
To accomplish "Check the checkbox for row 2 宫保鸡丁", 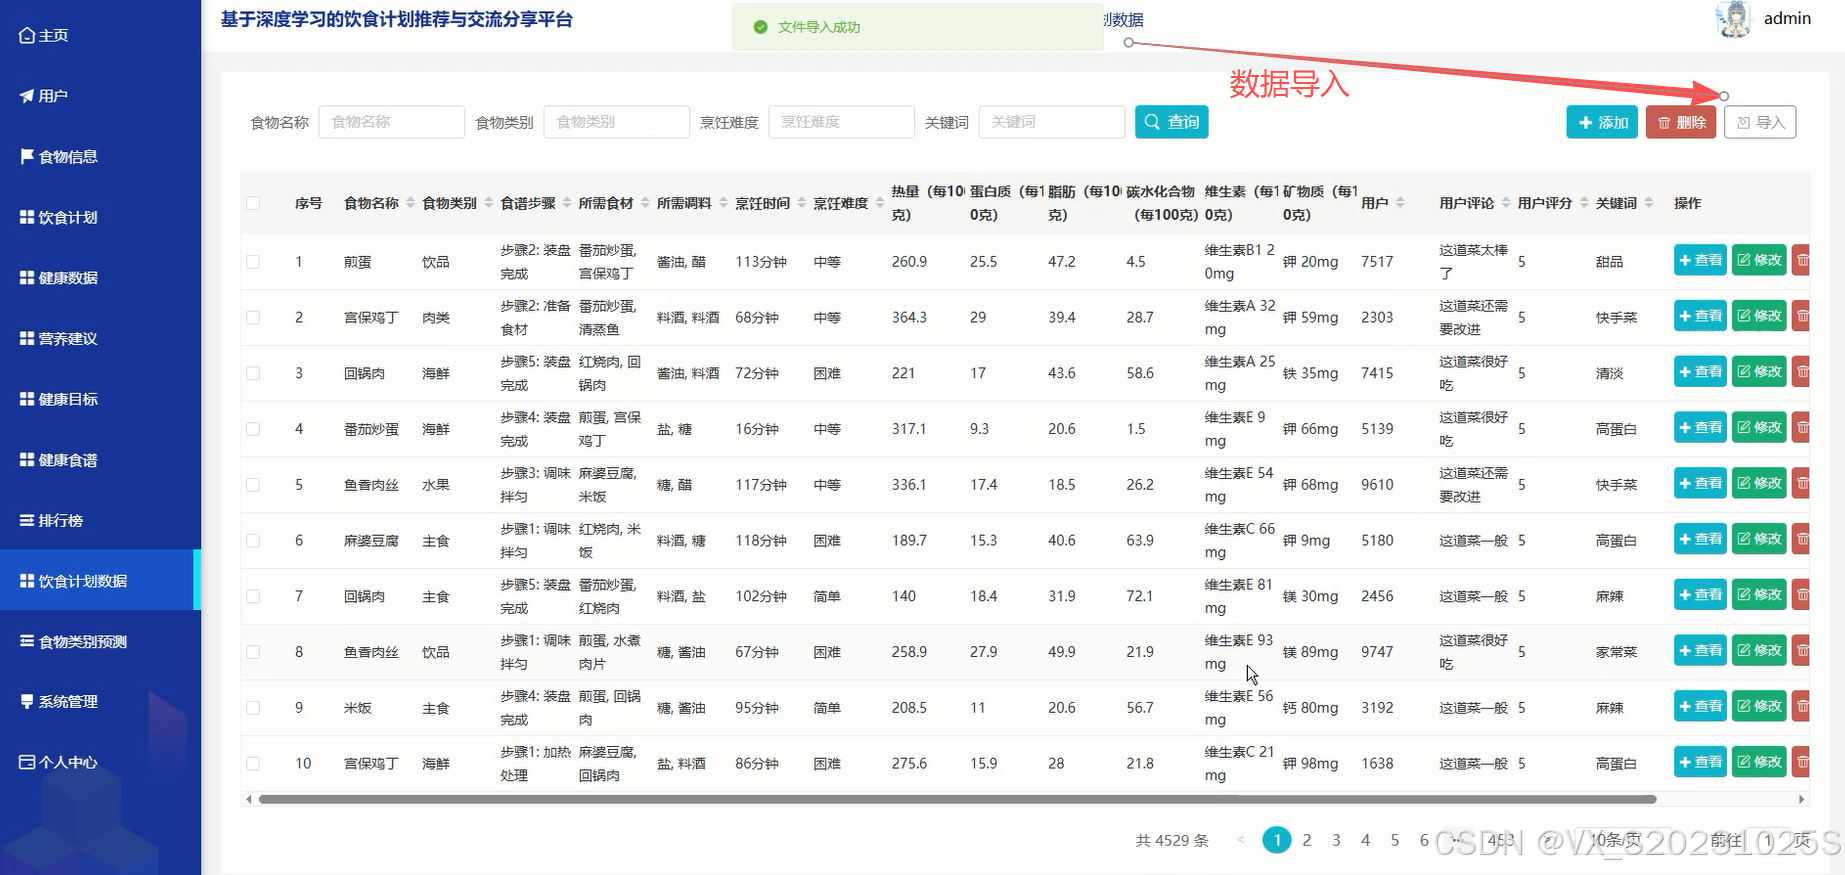I will coord(253,318).
